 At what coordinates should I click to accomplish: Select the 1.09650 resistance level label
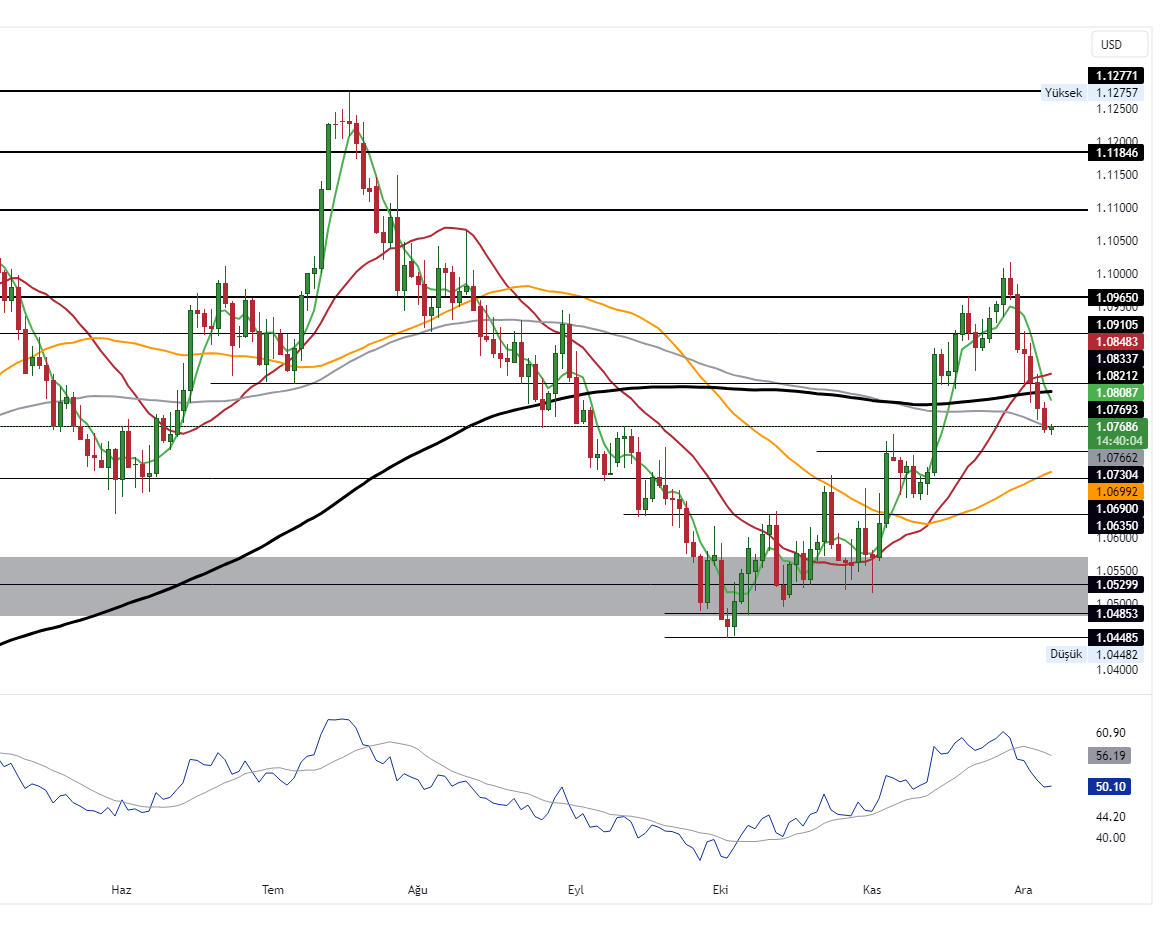[1117, 298]
